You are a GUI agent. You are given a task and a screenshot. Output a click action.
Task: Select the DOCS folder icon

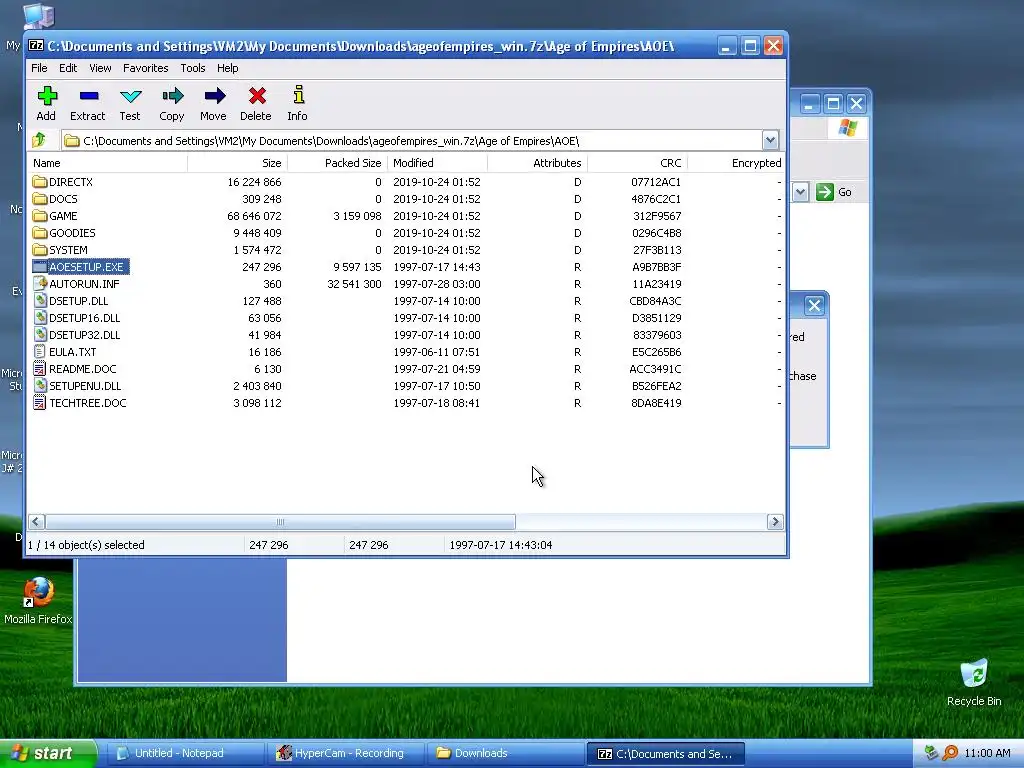(40, 199)
